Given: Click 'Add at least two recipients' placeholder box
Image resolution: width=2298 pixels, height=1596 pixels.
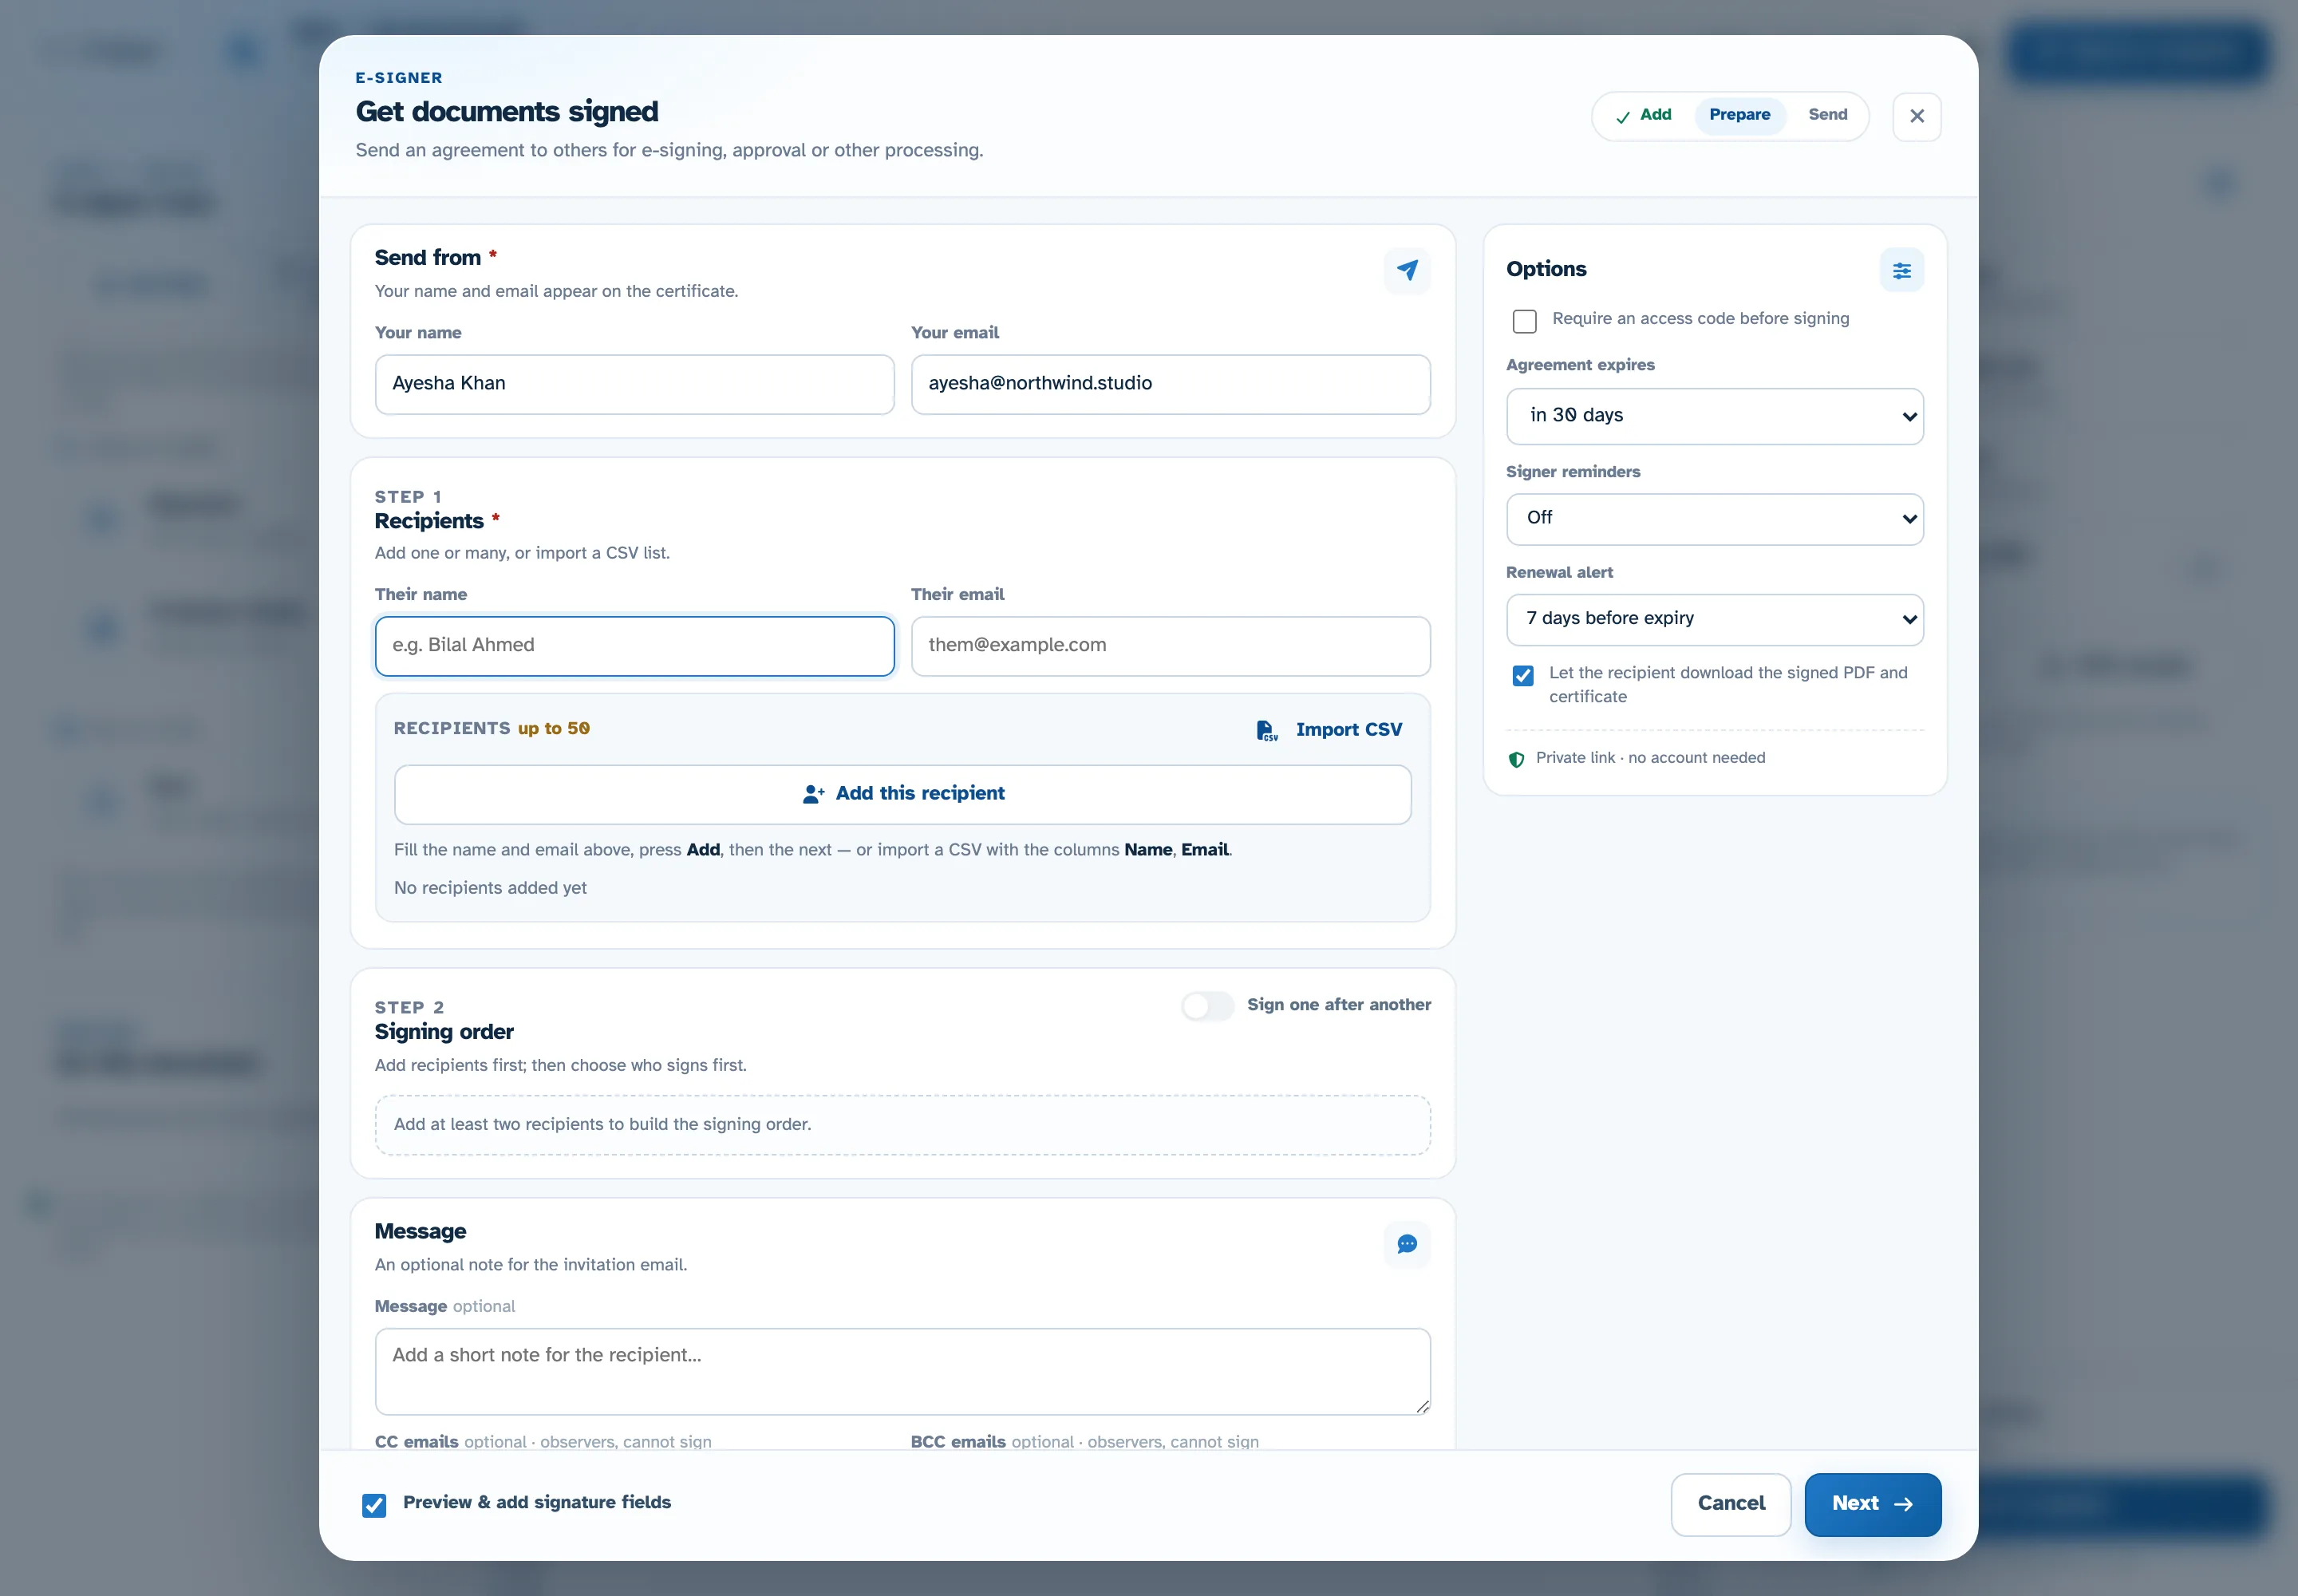Looking at the screenshot, I should click(902, 1125).
